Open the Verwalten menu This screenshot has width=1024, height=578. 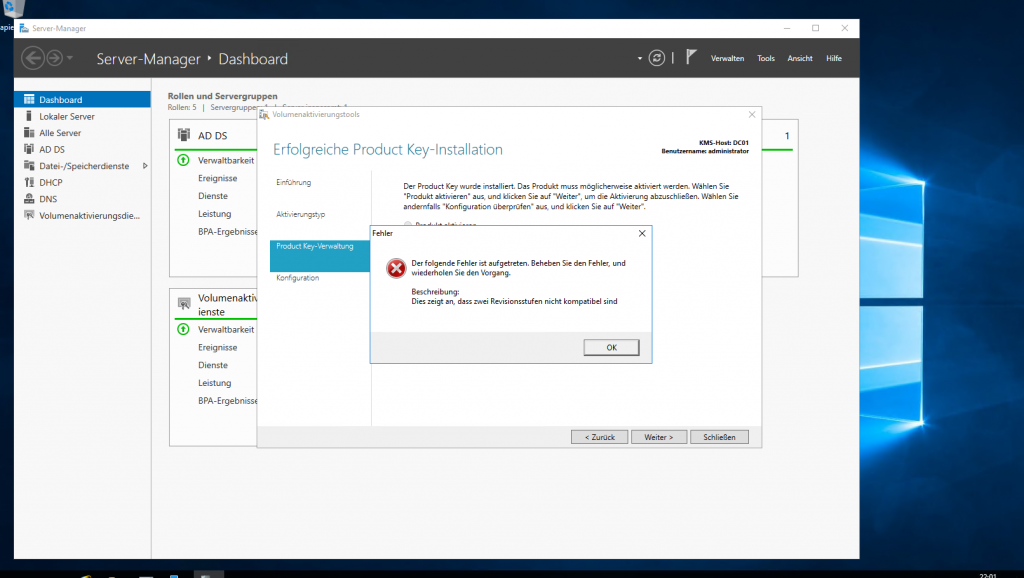click(x=727, y=59)
